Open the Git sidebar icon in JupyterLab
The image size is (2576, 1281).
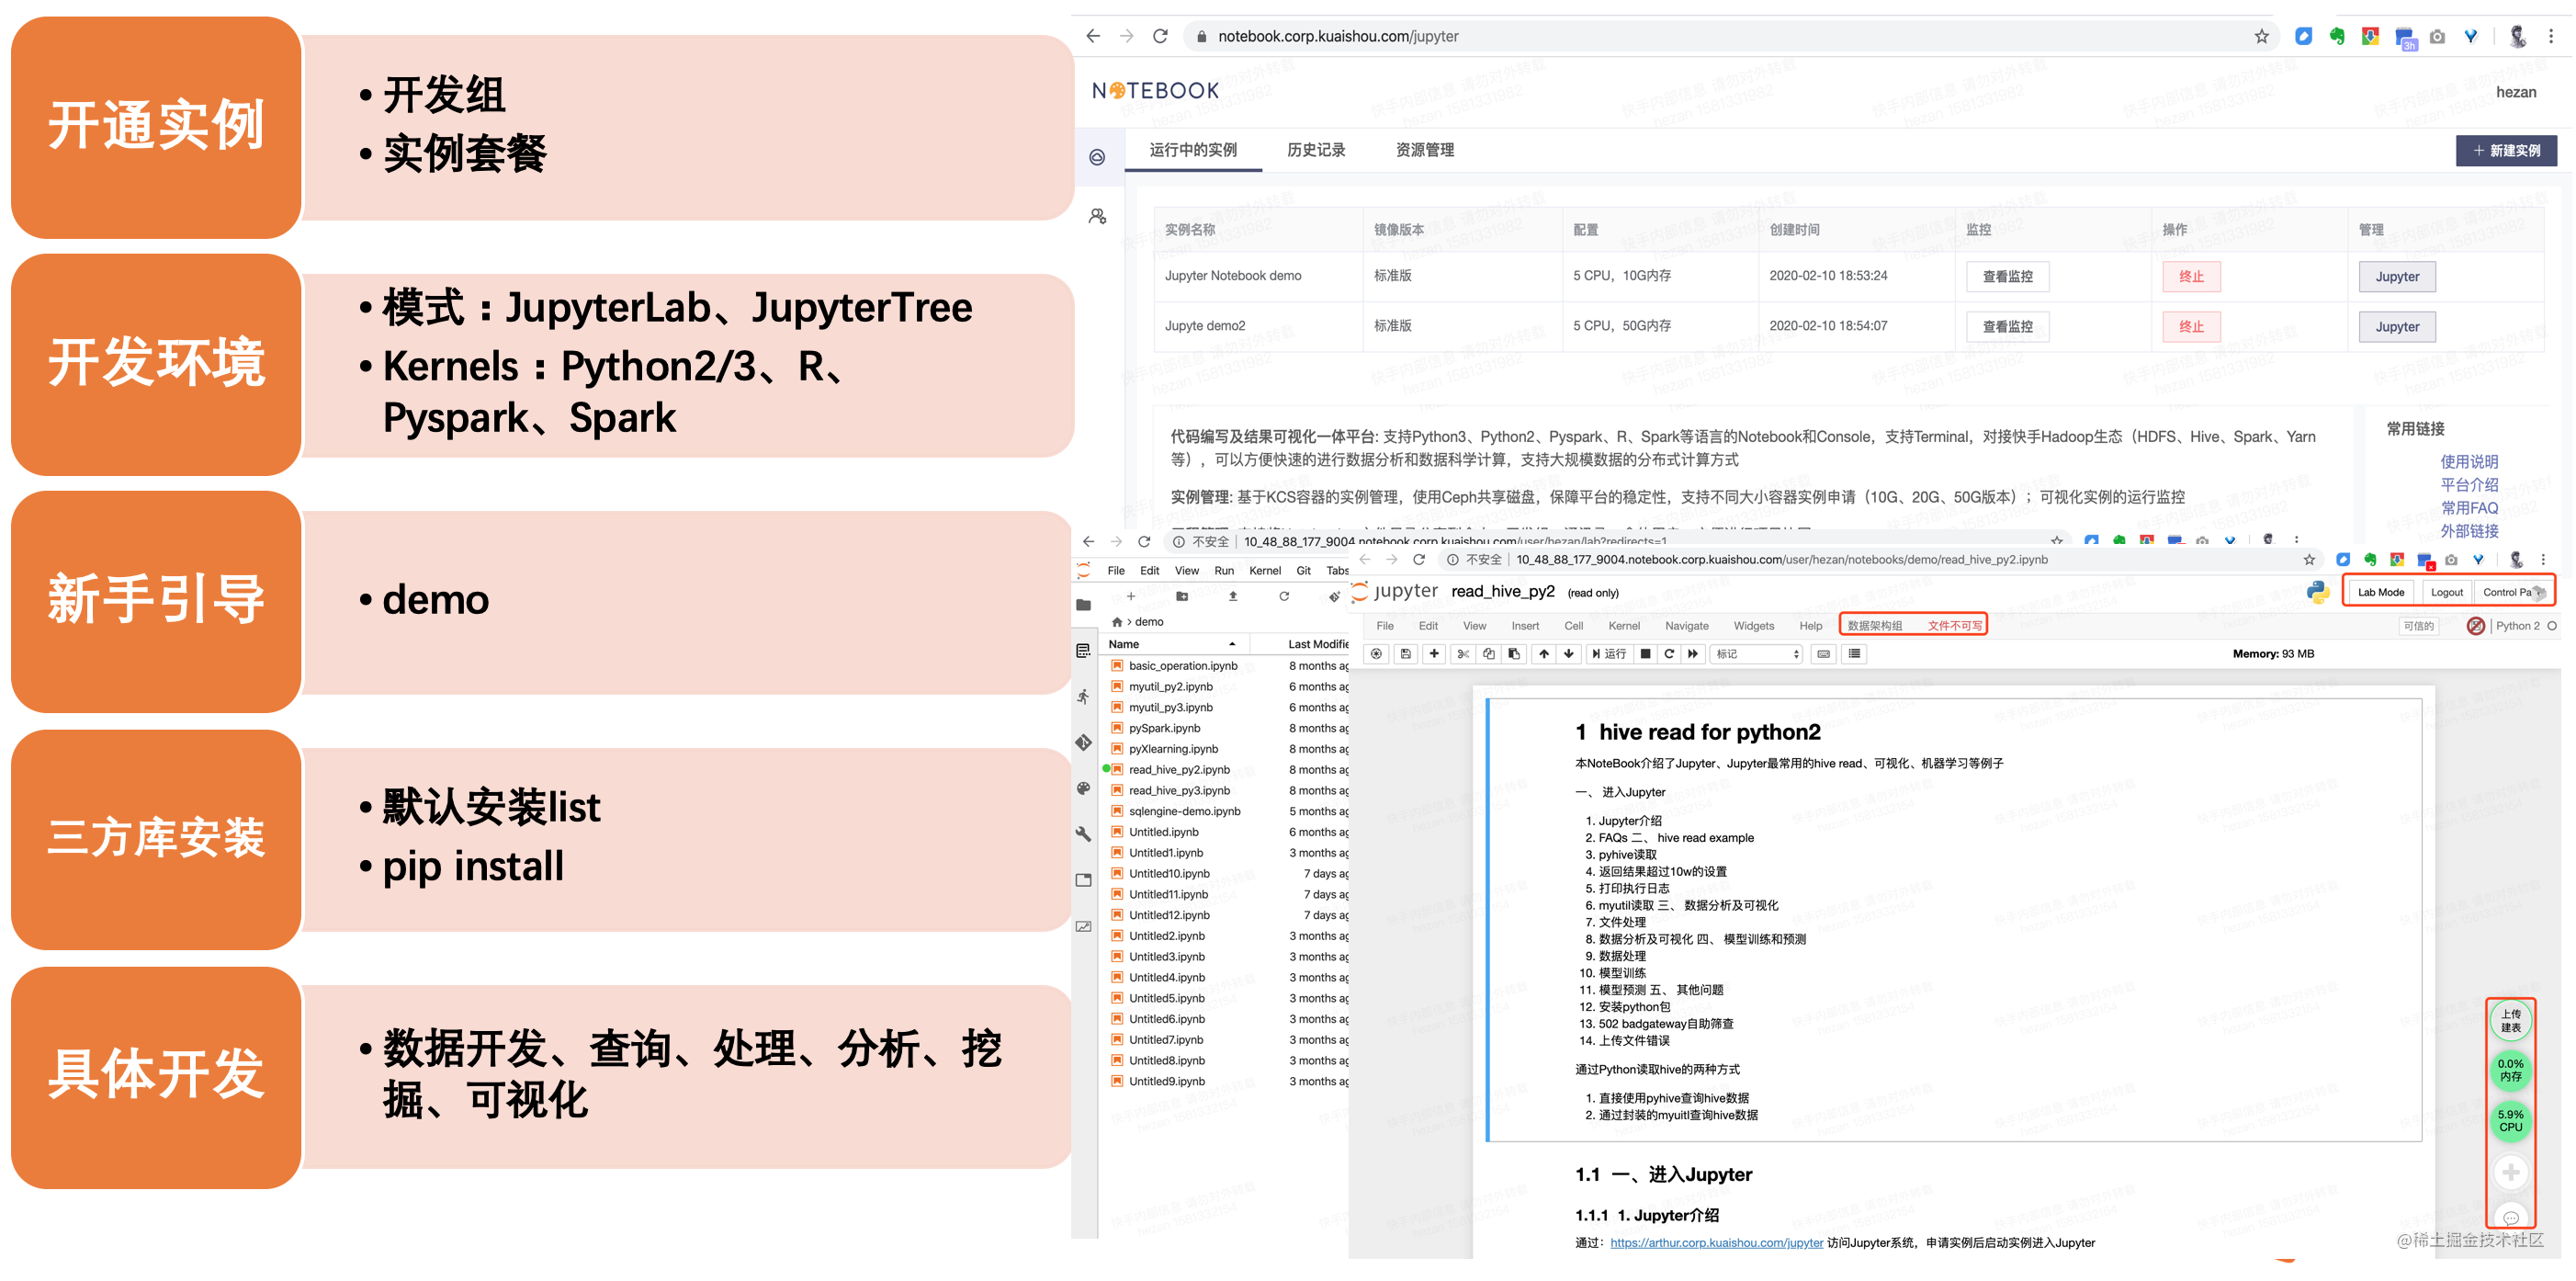point(1083,742)
